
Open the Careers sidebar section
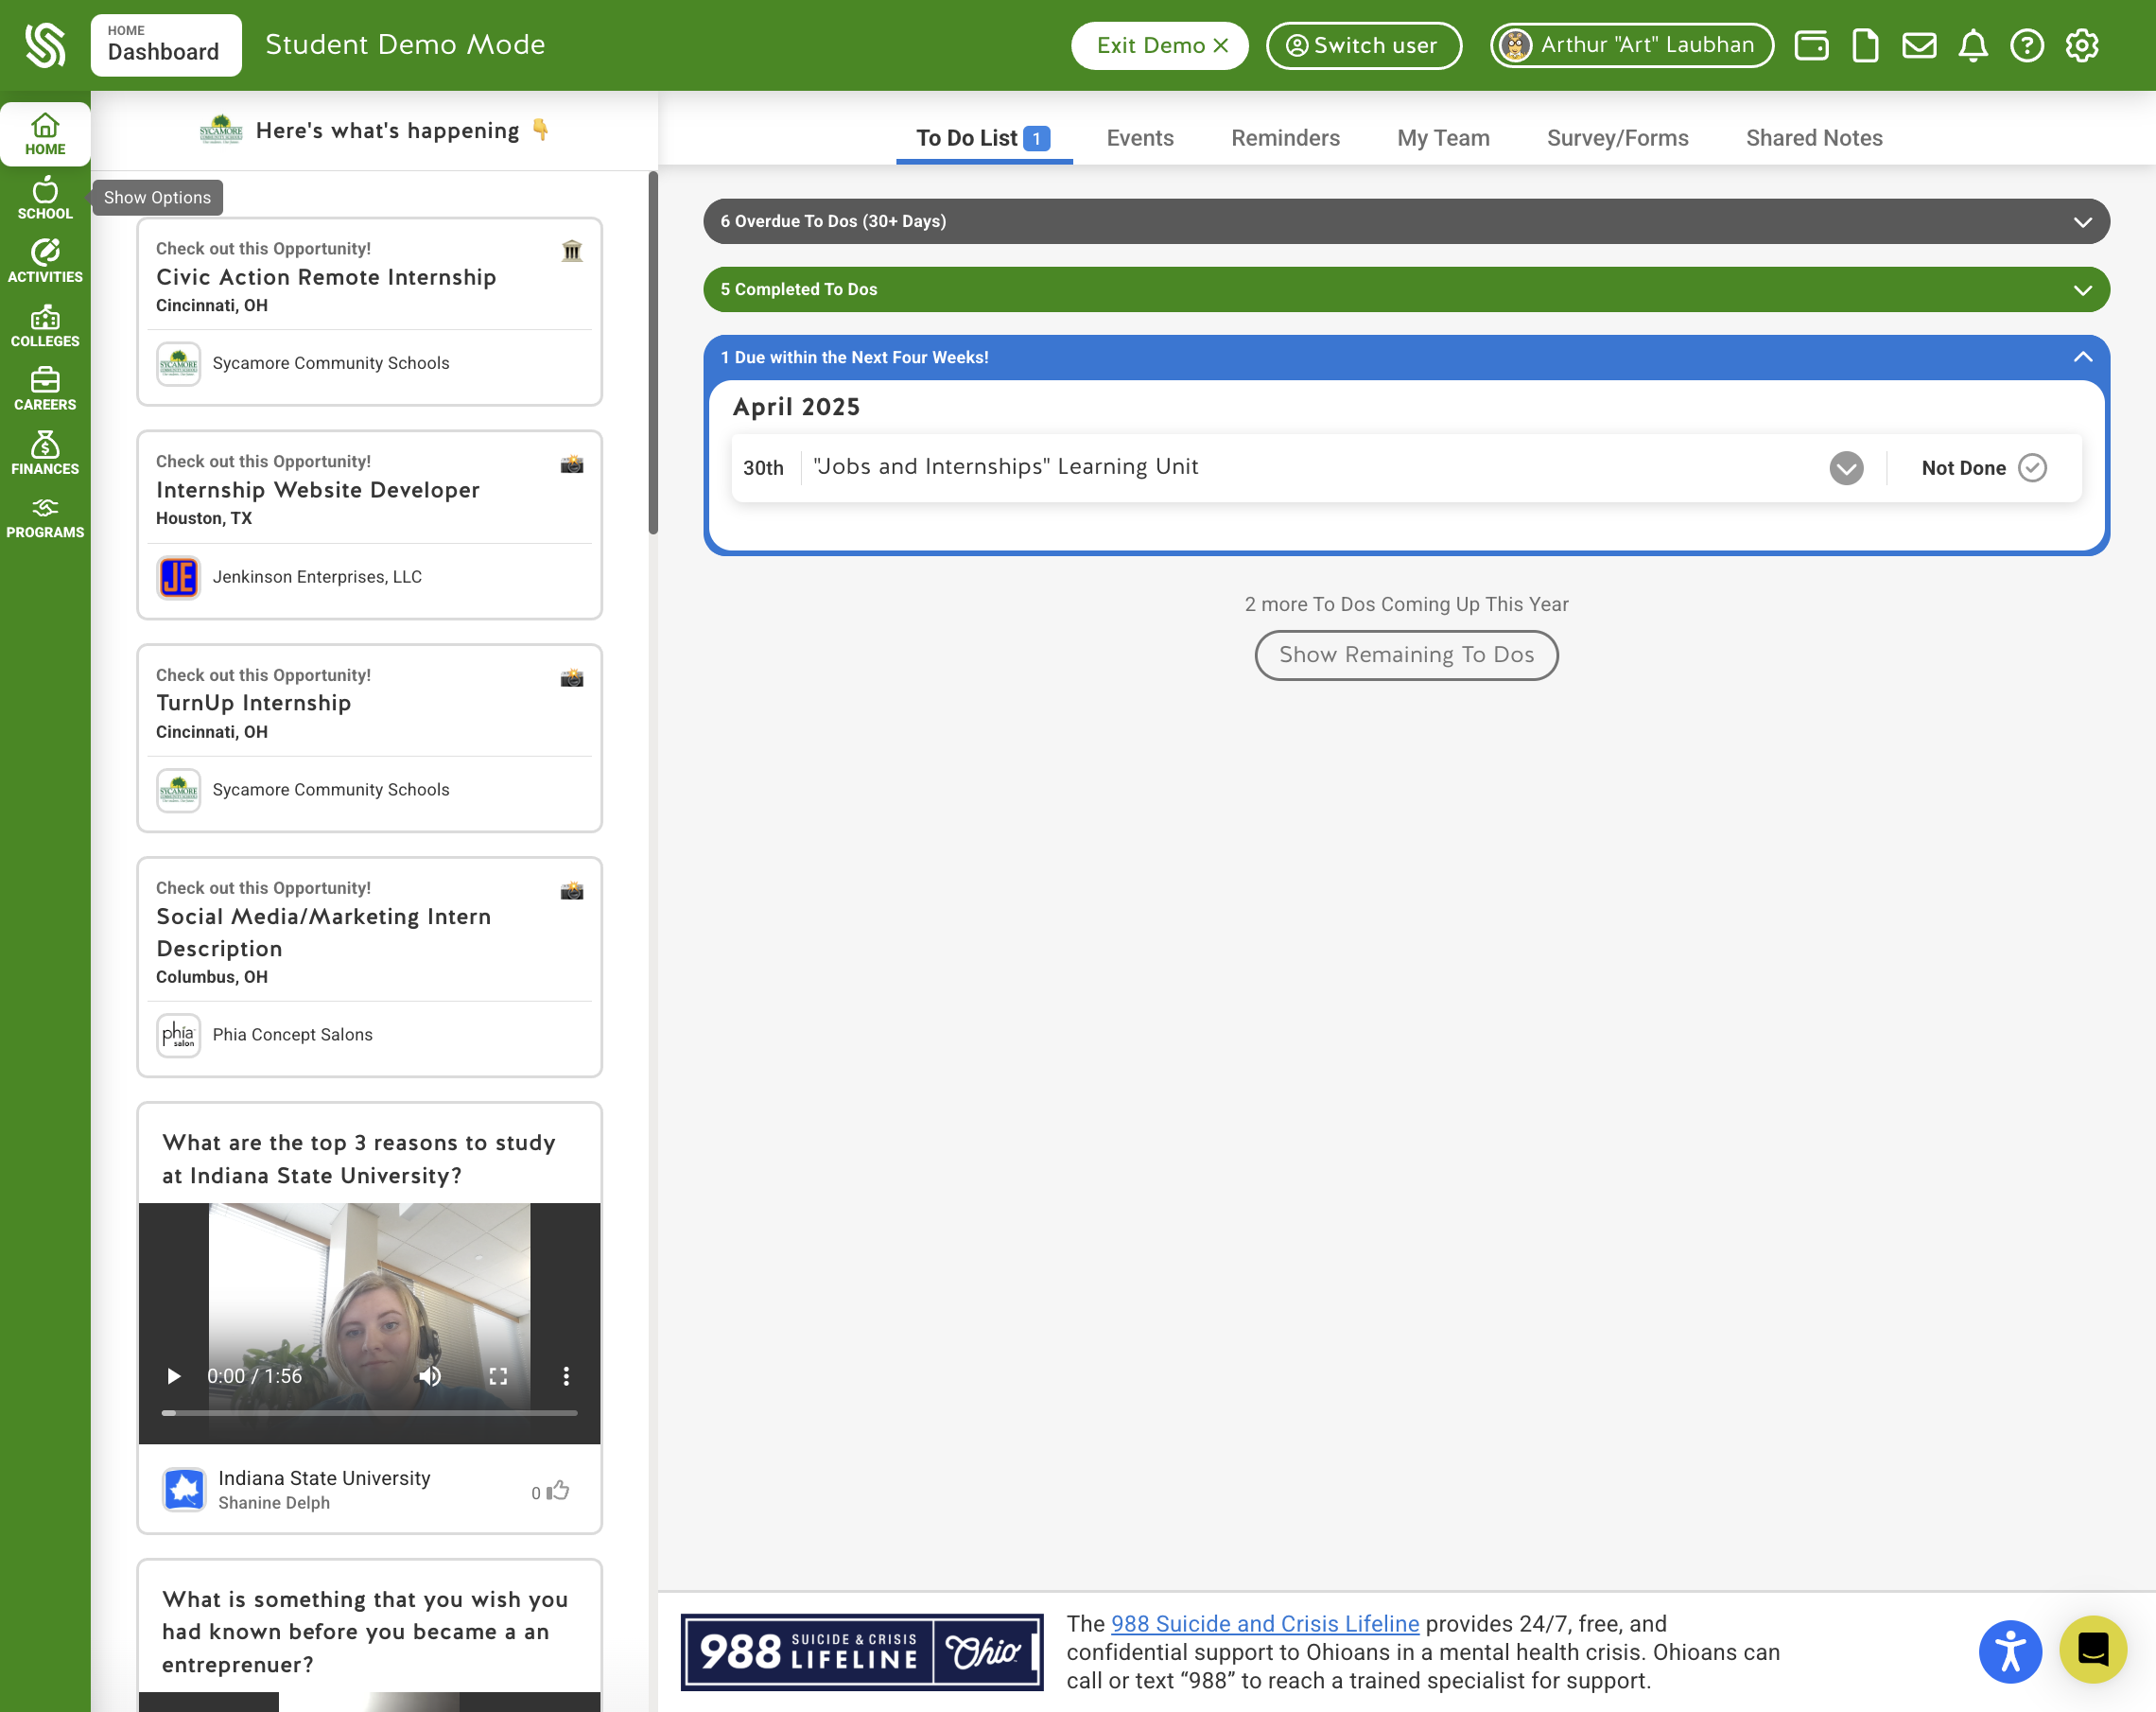pos(45,390)
